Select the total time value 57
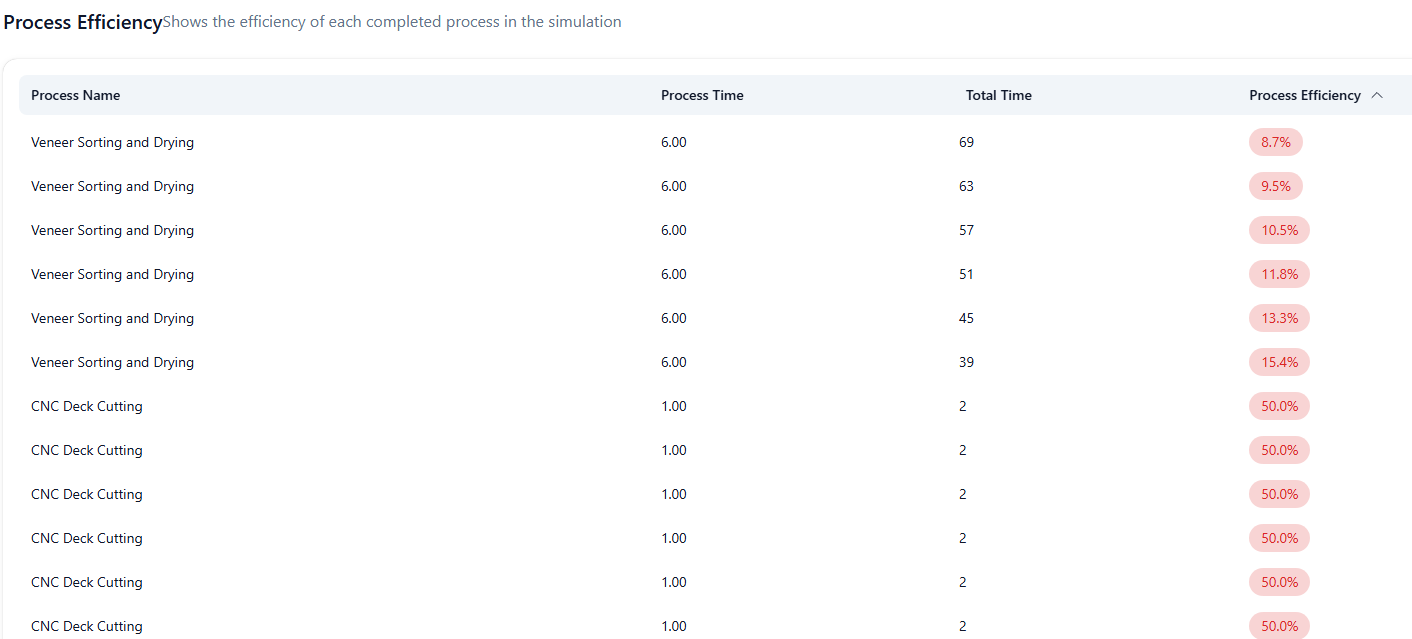1412x639 pixels. tap(966, 230)
